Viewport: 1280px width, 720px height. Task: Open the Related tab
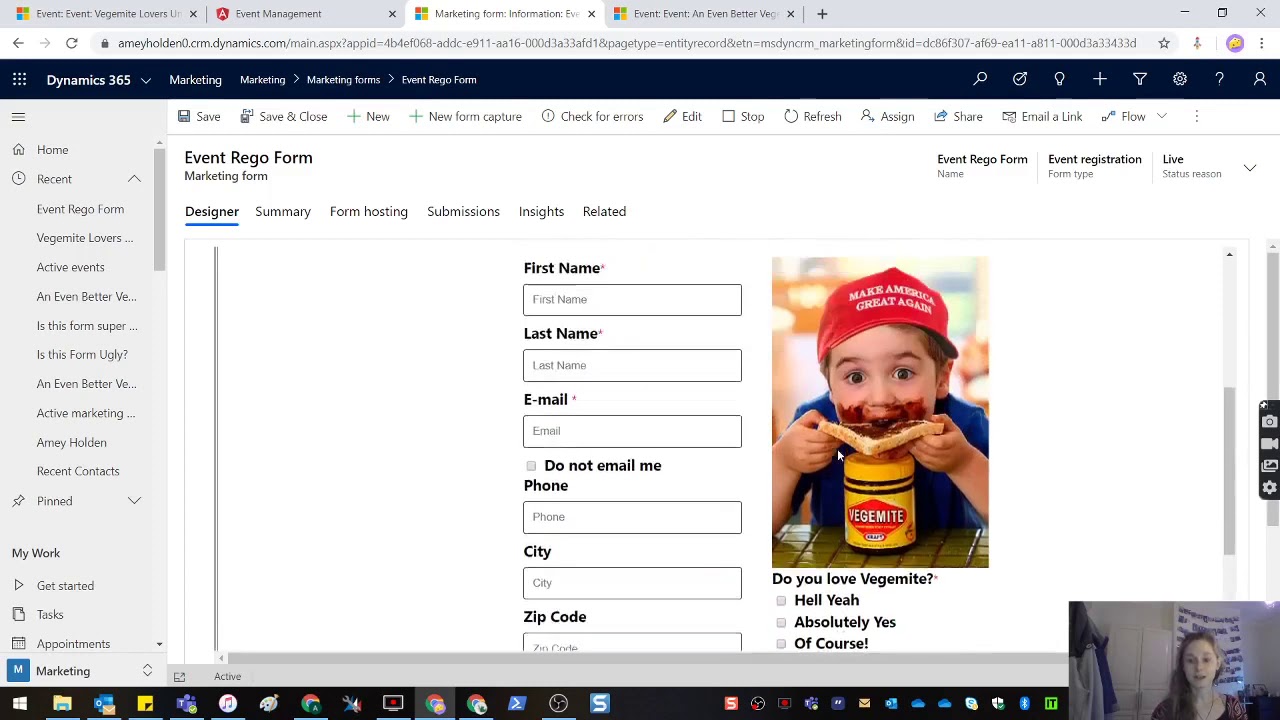(604, 211)
